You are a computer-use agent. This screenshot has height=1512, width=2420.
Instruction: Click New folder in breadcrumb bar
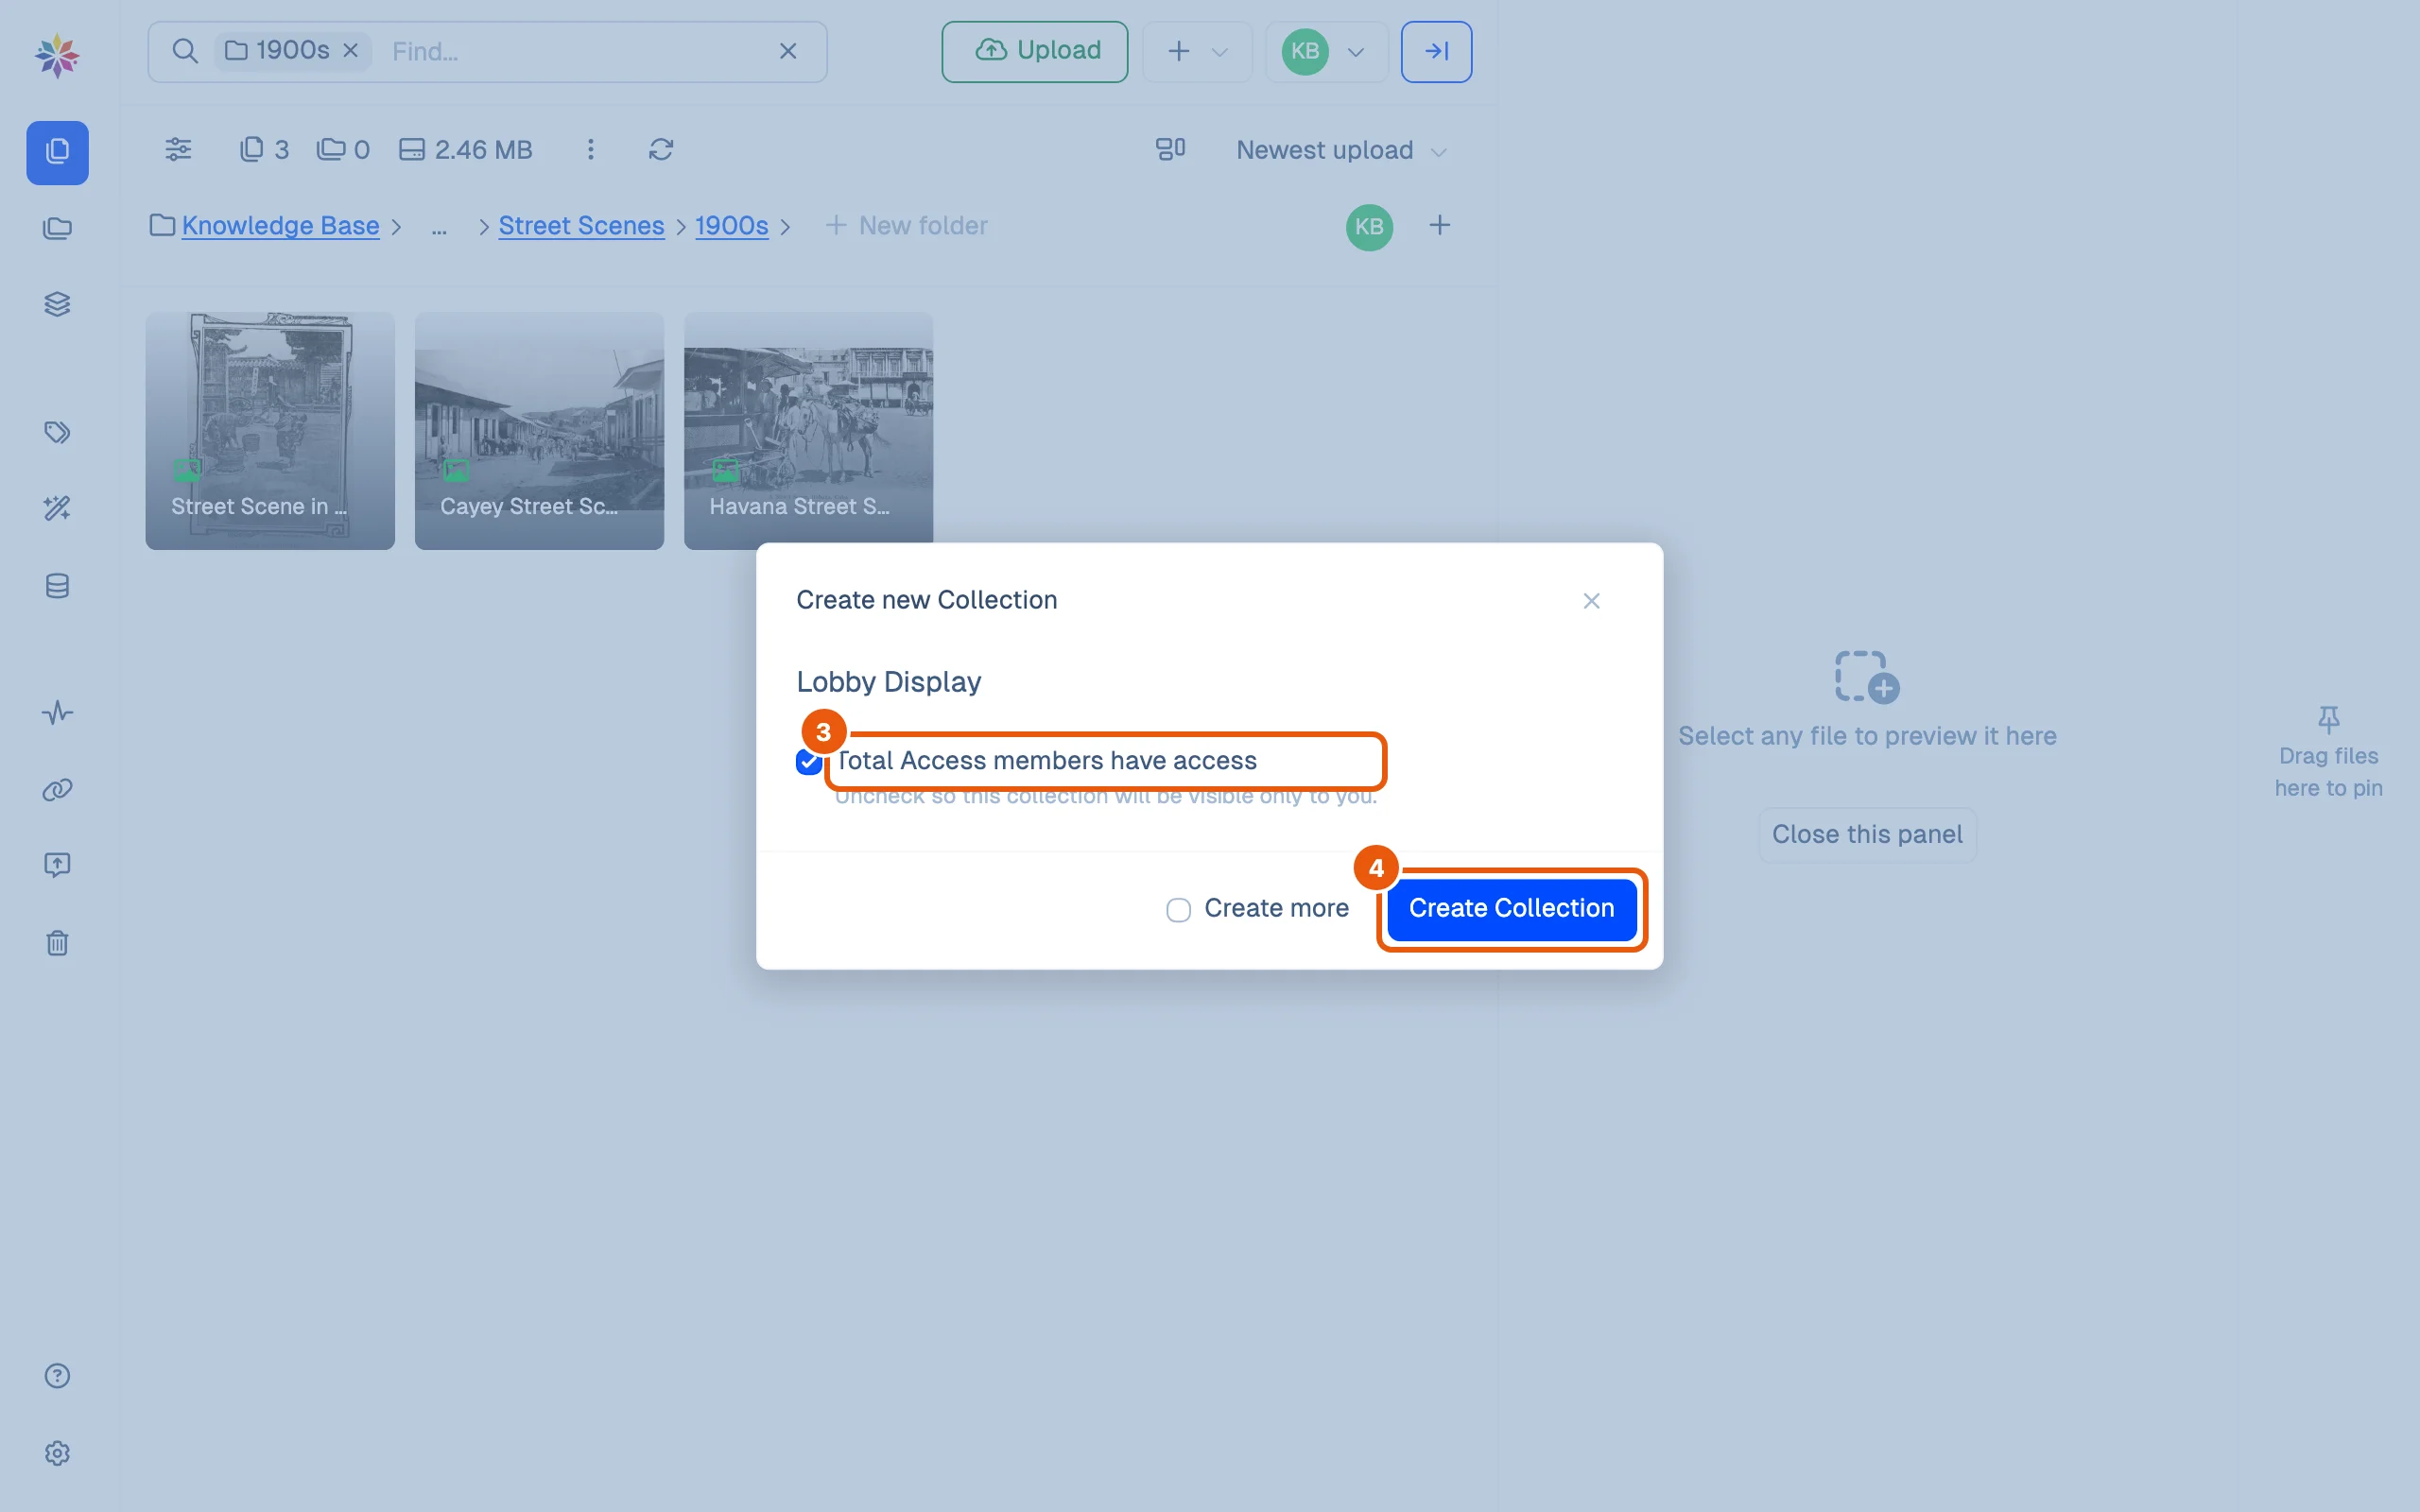click(906, 226)
